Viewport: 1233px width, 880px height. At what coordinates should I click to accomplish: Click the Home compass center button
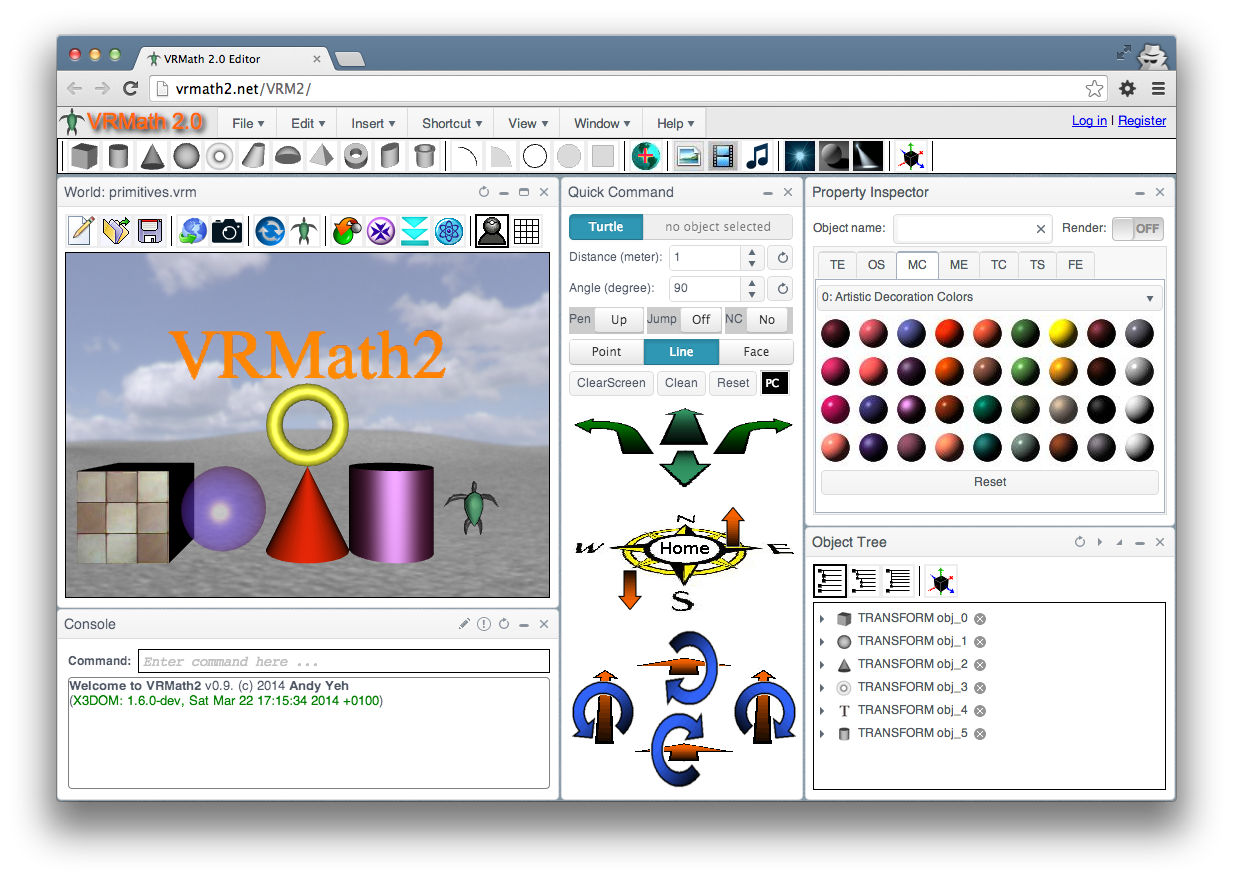(x=684, y=548)
